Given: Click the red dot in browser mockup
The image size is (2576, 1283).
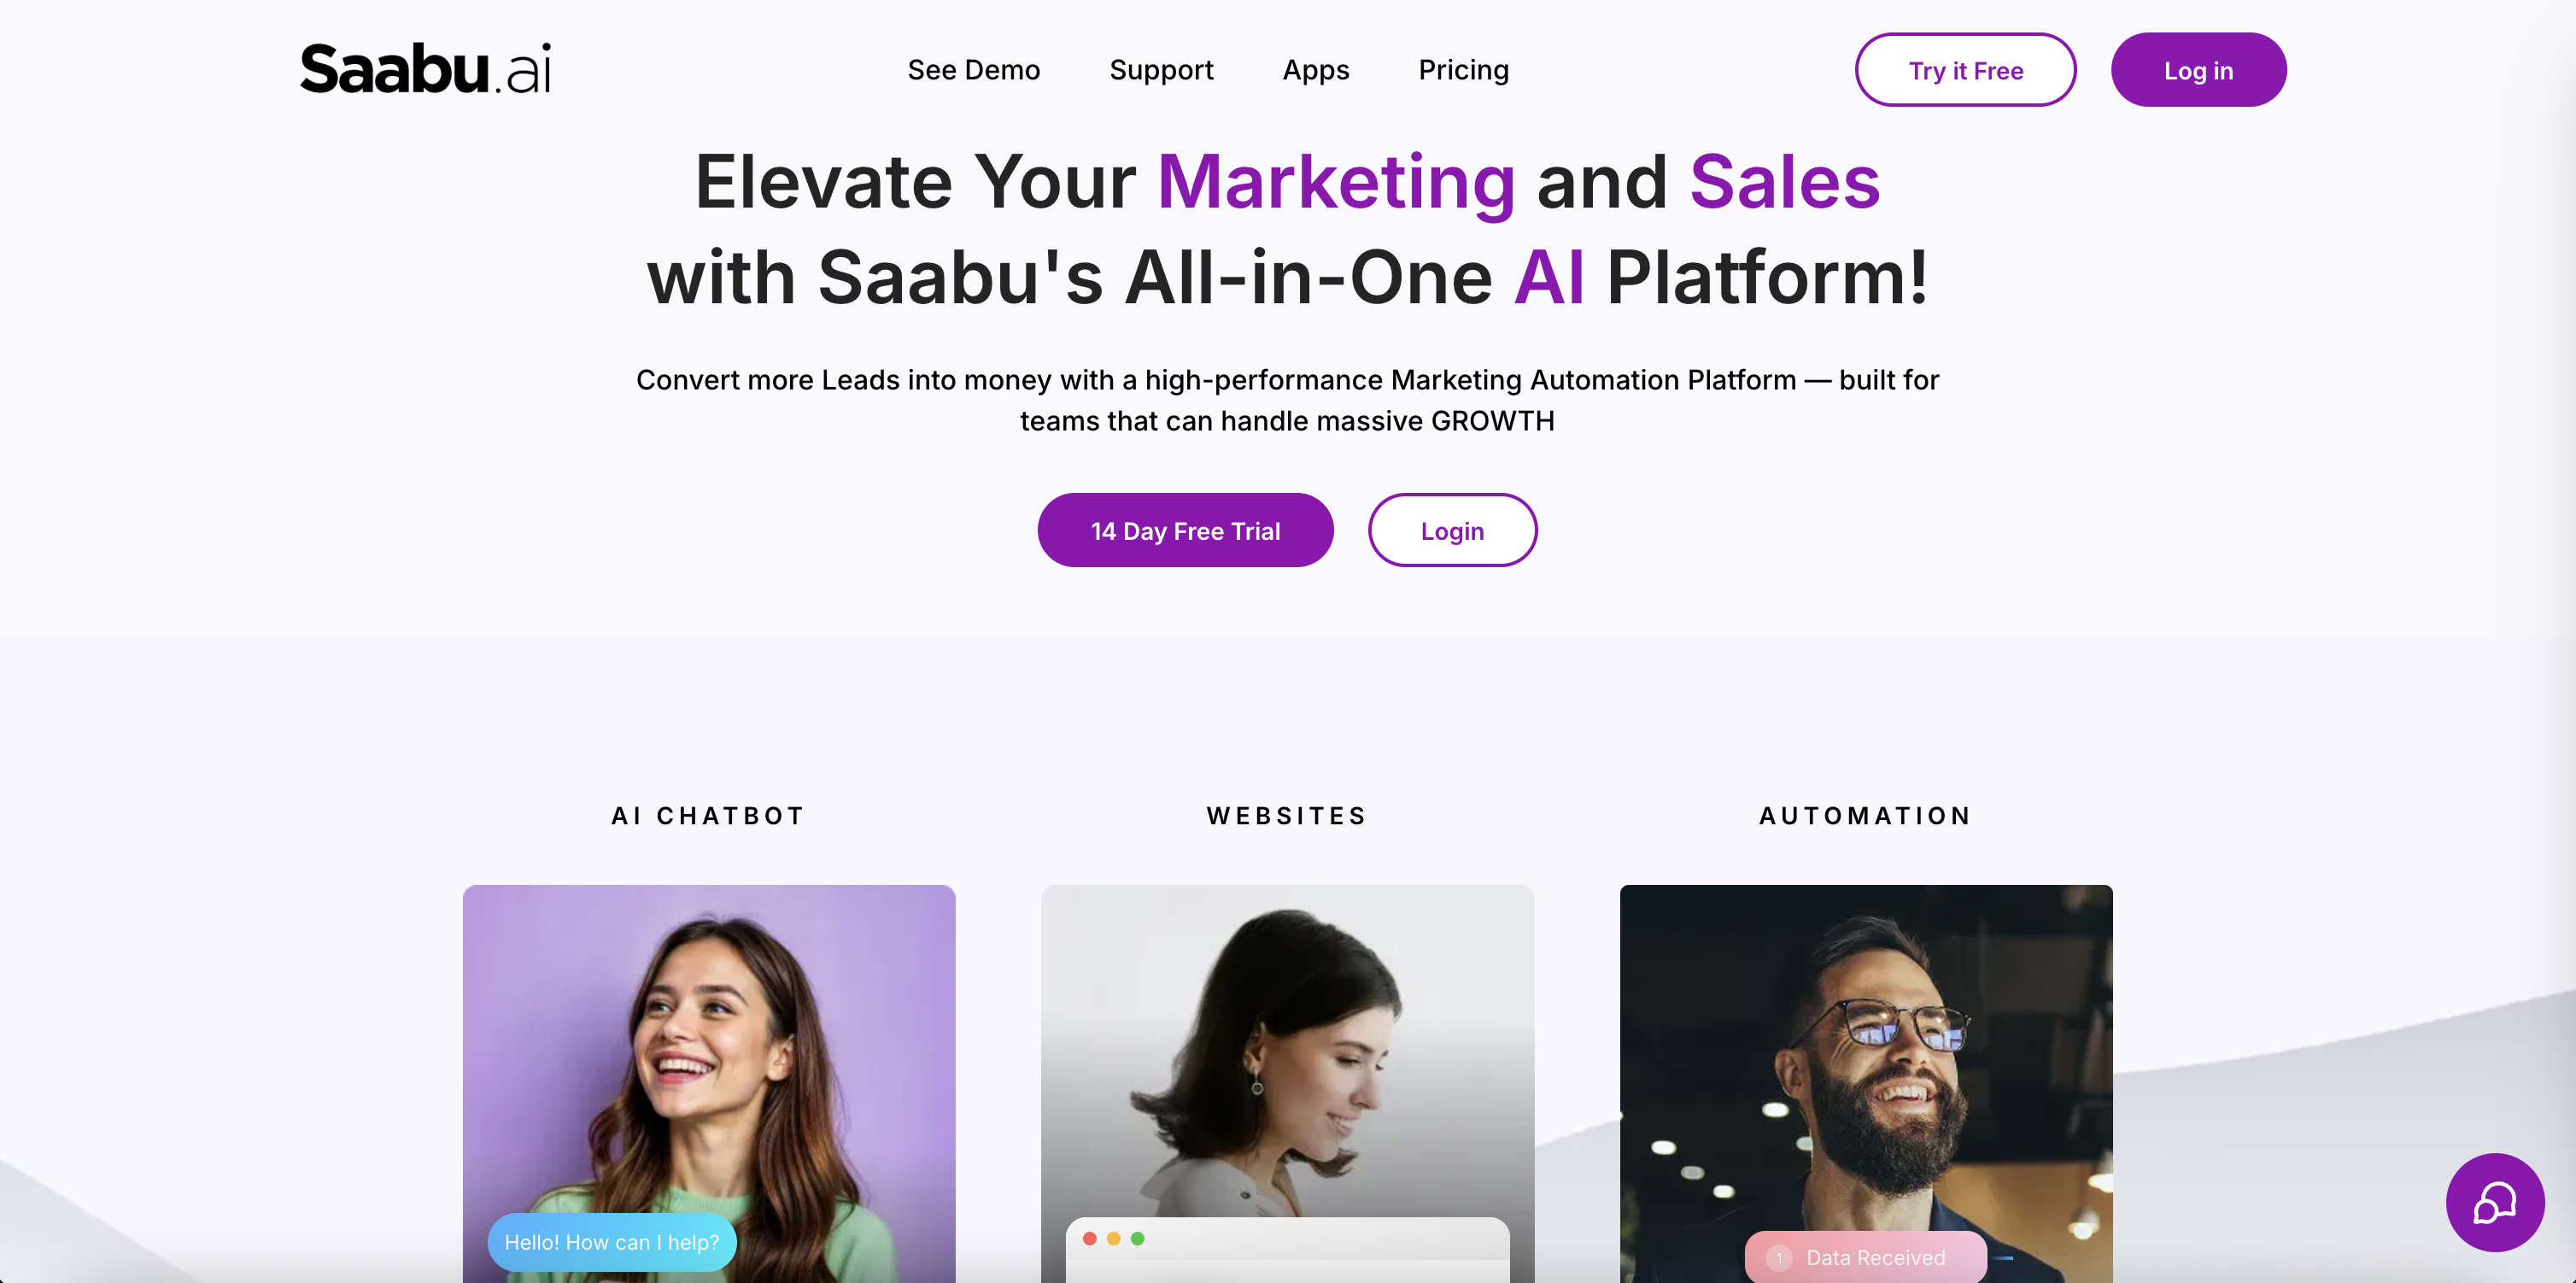Looking at the screenshot, I should (1090, 1238).
